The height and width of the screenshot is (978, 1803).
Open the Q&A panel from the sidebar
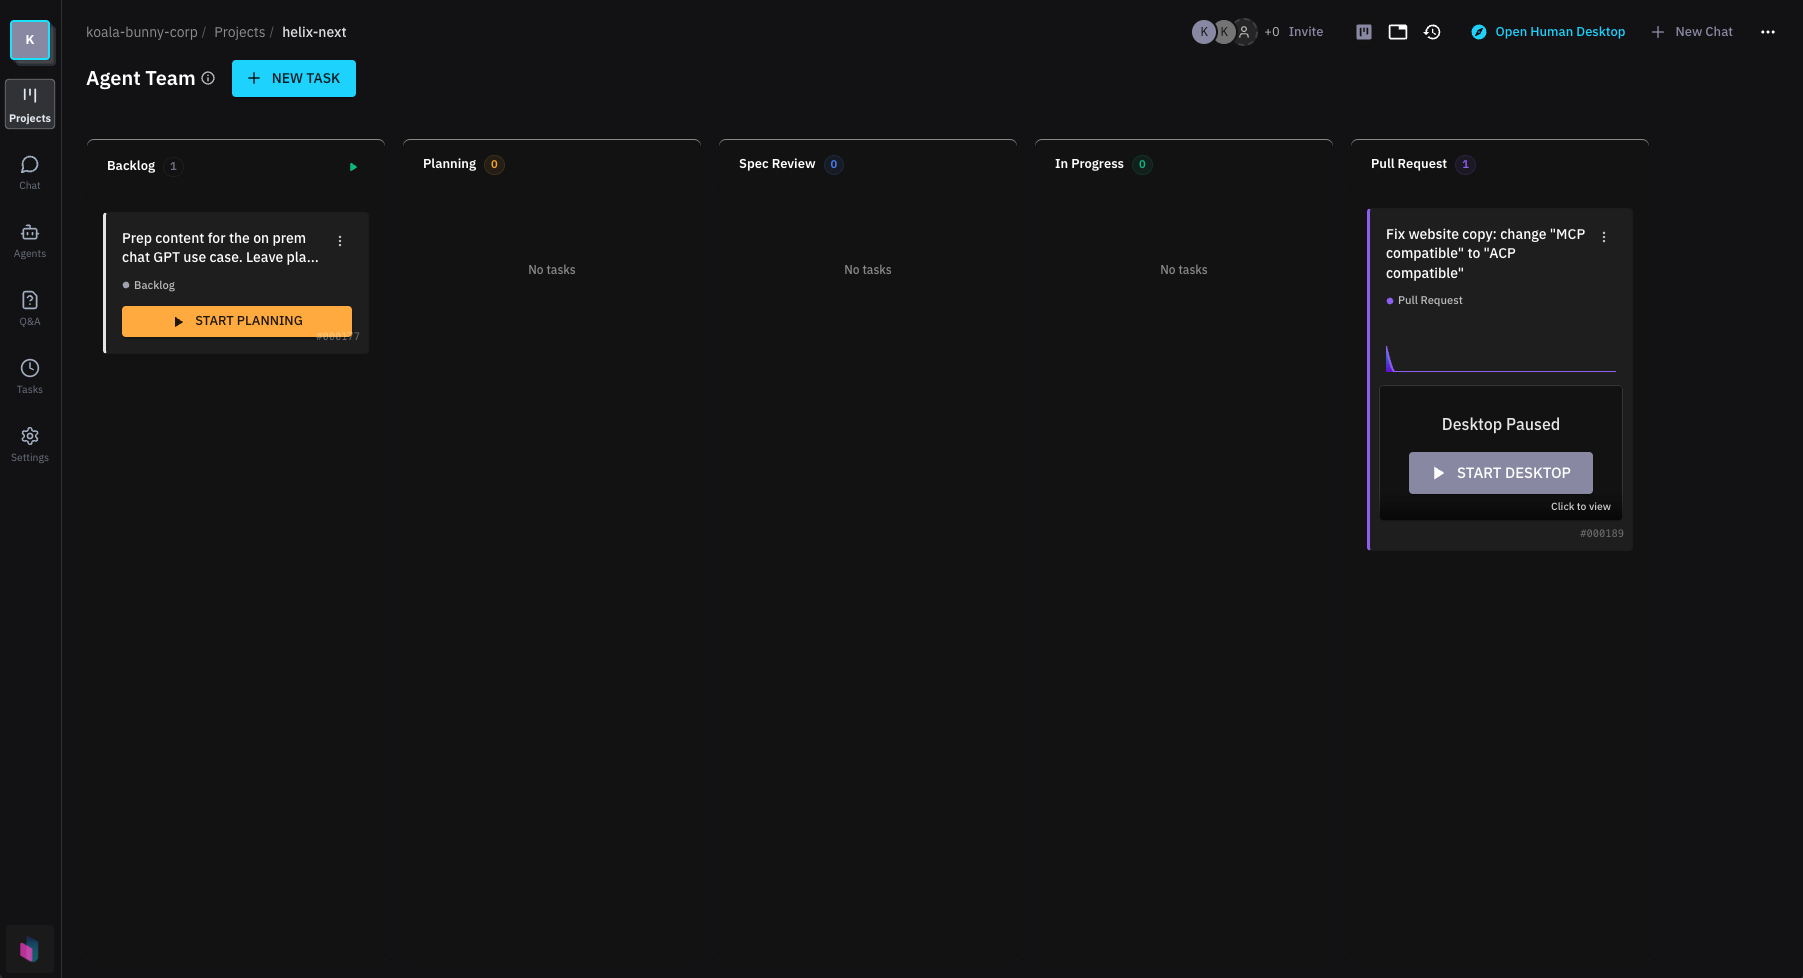(29, 308)
